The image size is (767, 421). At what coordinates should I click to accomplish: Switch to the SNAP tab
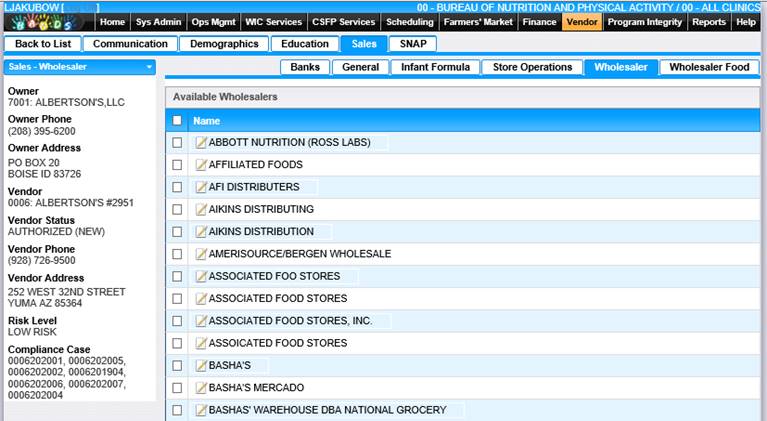[x=413, y=44]
